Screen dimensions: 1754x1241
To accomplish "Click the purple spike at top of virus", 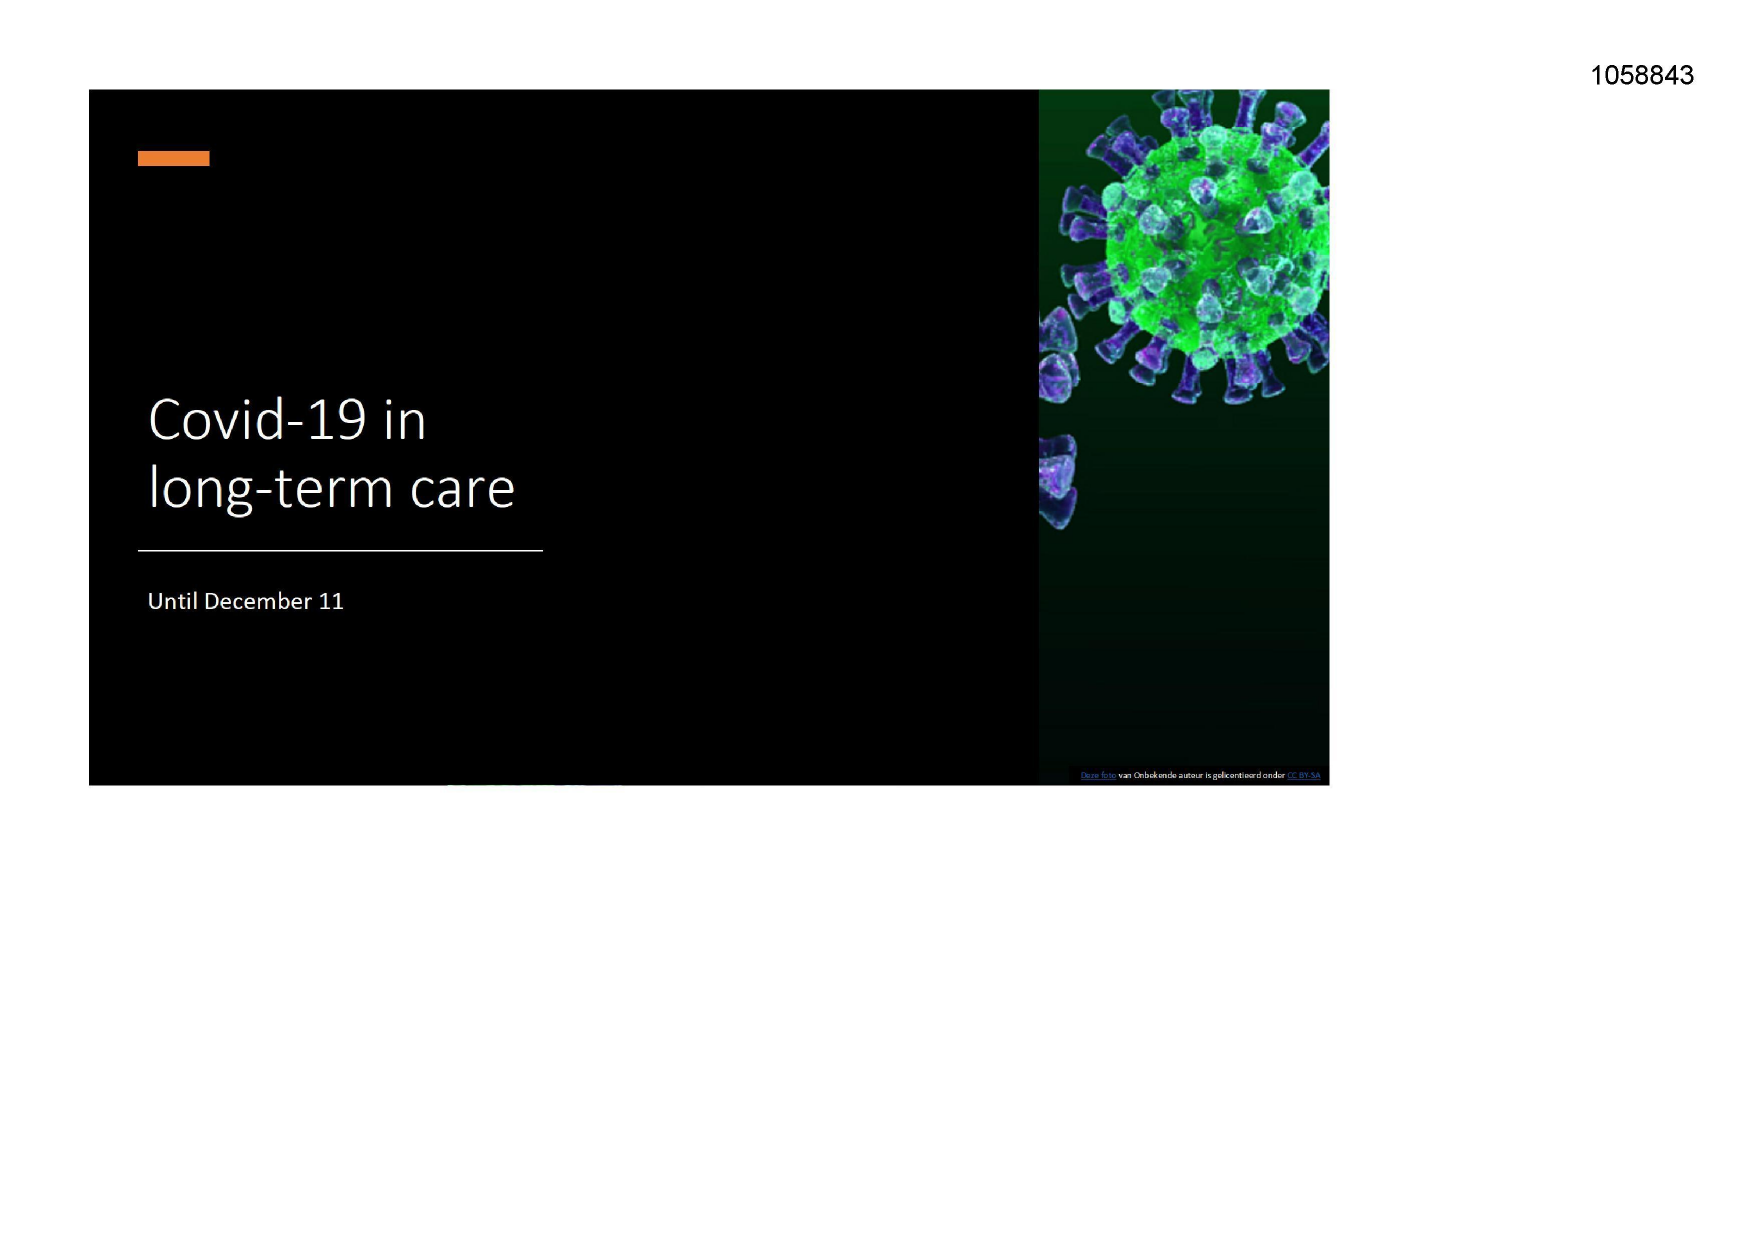I will [x=1248, y=110].
